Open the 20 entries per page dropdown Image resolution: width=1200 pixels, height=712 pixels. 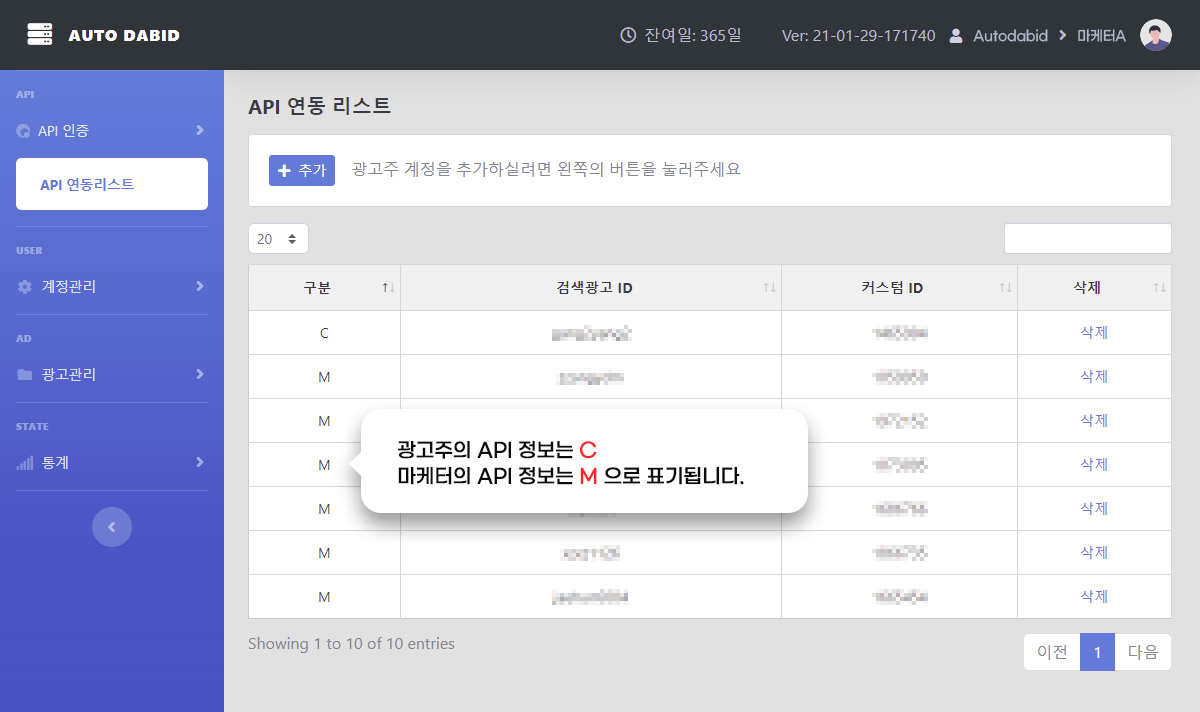(278, 239)
